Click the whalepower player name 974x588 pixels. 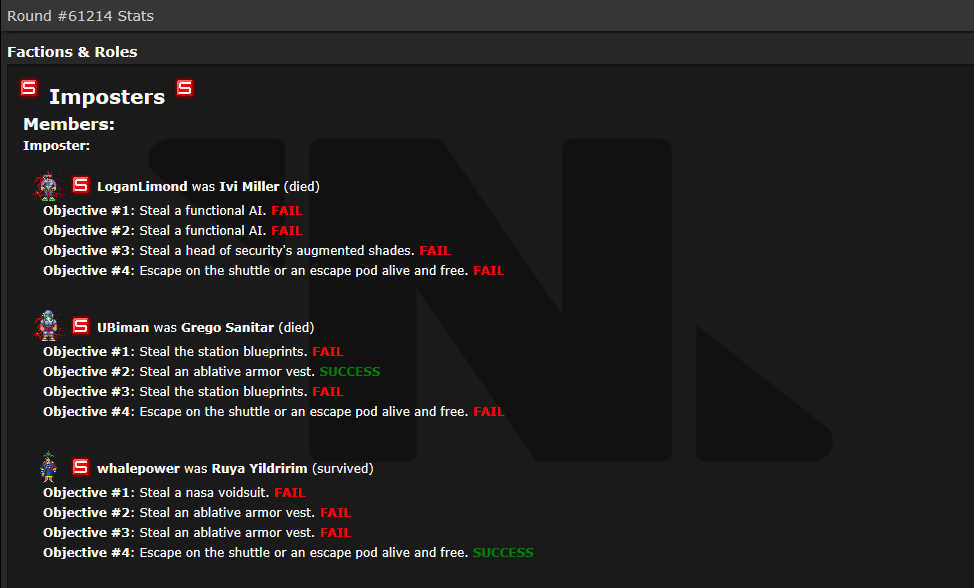pyautogui.click(x=138, y=469)
